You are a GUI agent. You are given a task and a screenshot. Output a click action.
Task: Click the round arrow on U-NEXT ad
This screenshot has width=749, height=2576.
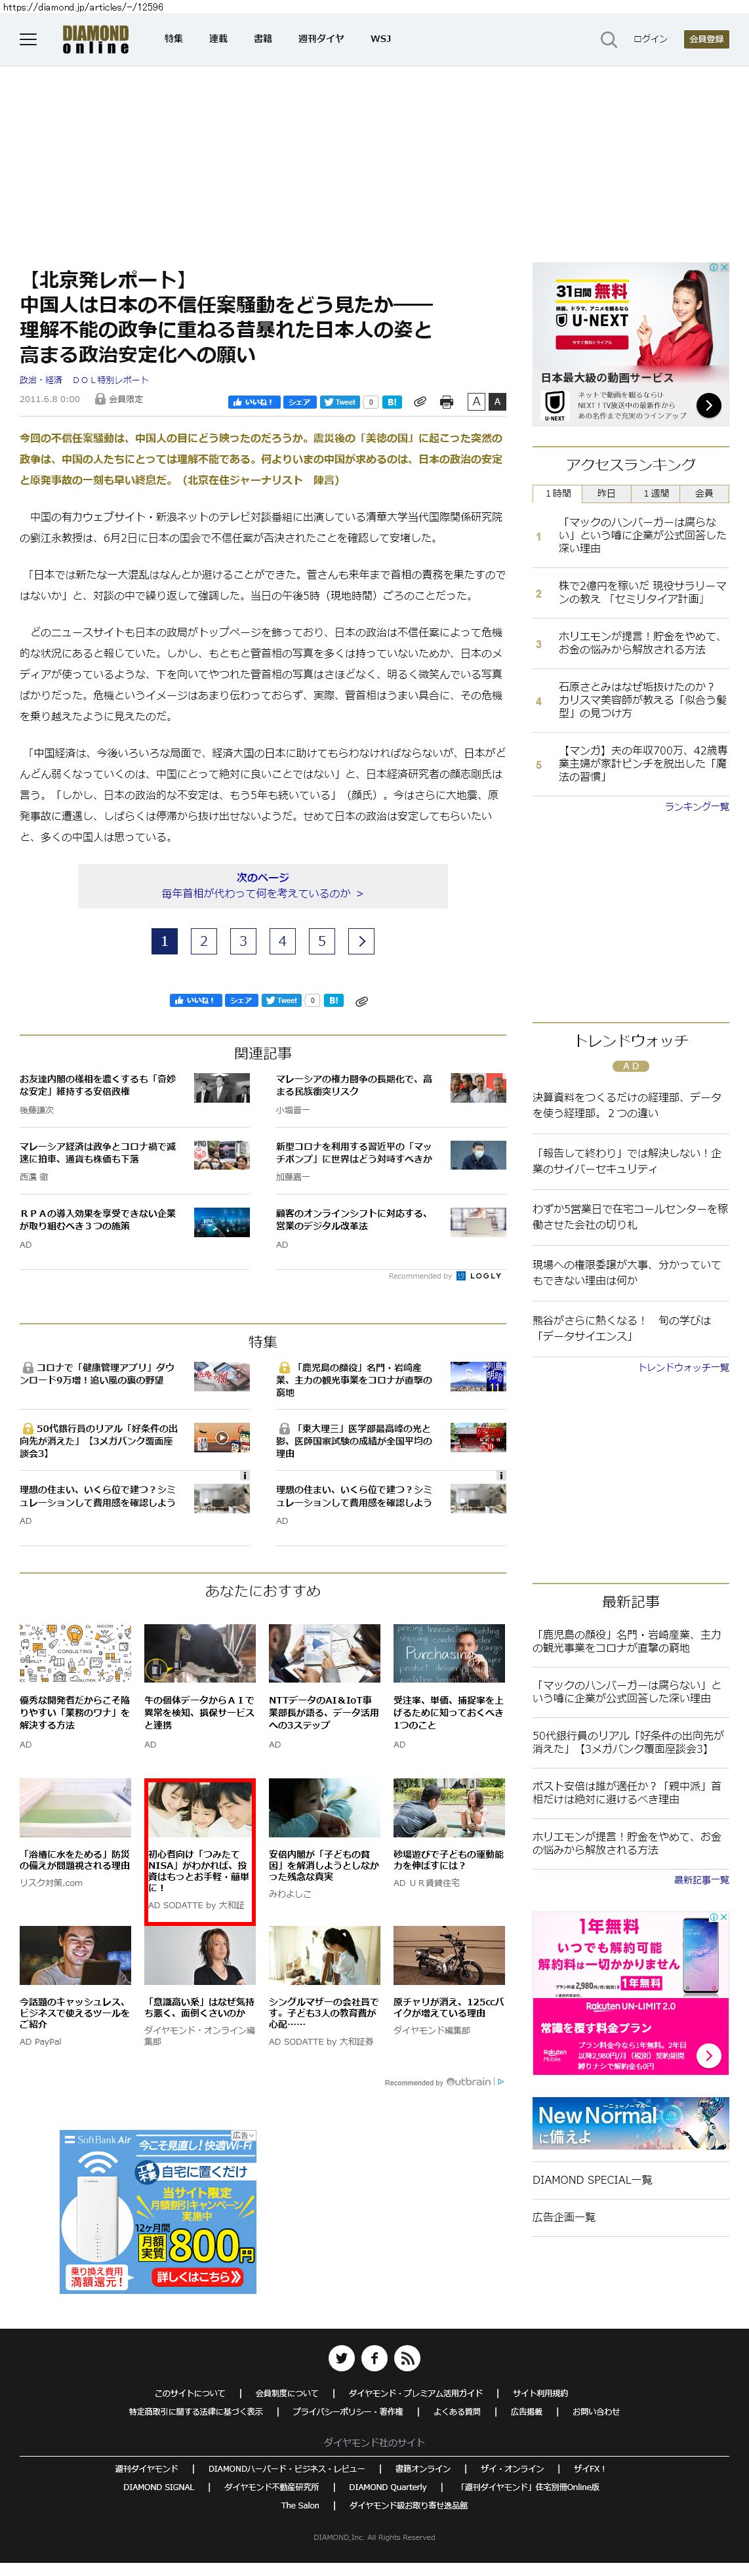pos(708,405)
